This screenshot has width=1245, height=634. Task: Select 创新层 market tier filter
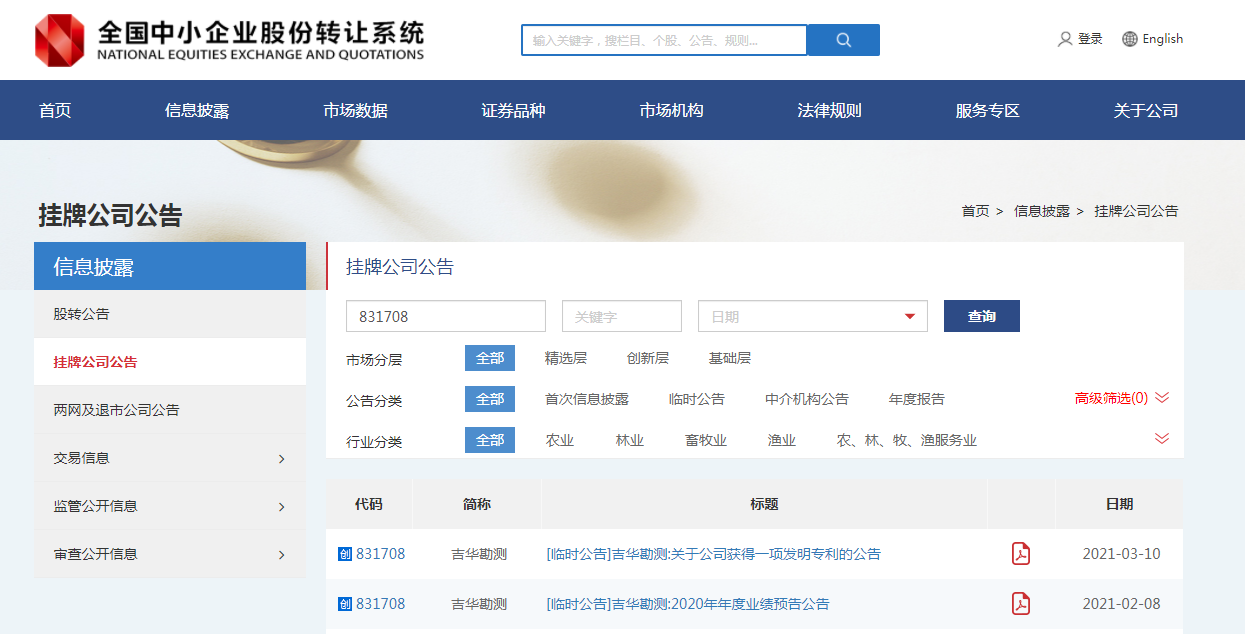point(647,358)
